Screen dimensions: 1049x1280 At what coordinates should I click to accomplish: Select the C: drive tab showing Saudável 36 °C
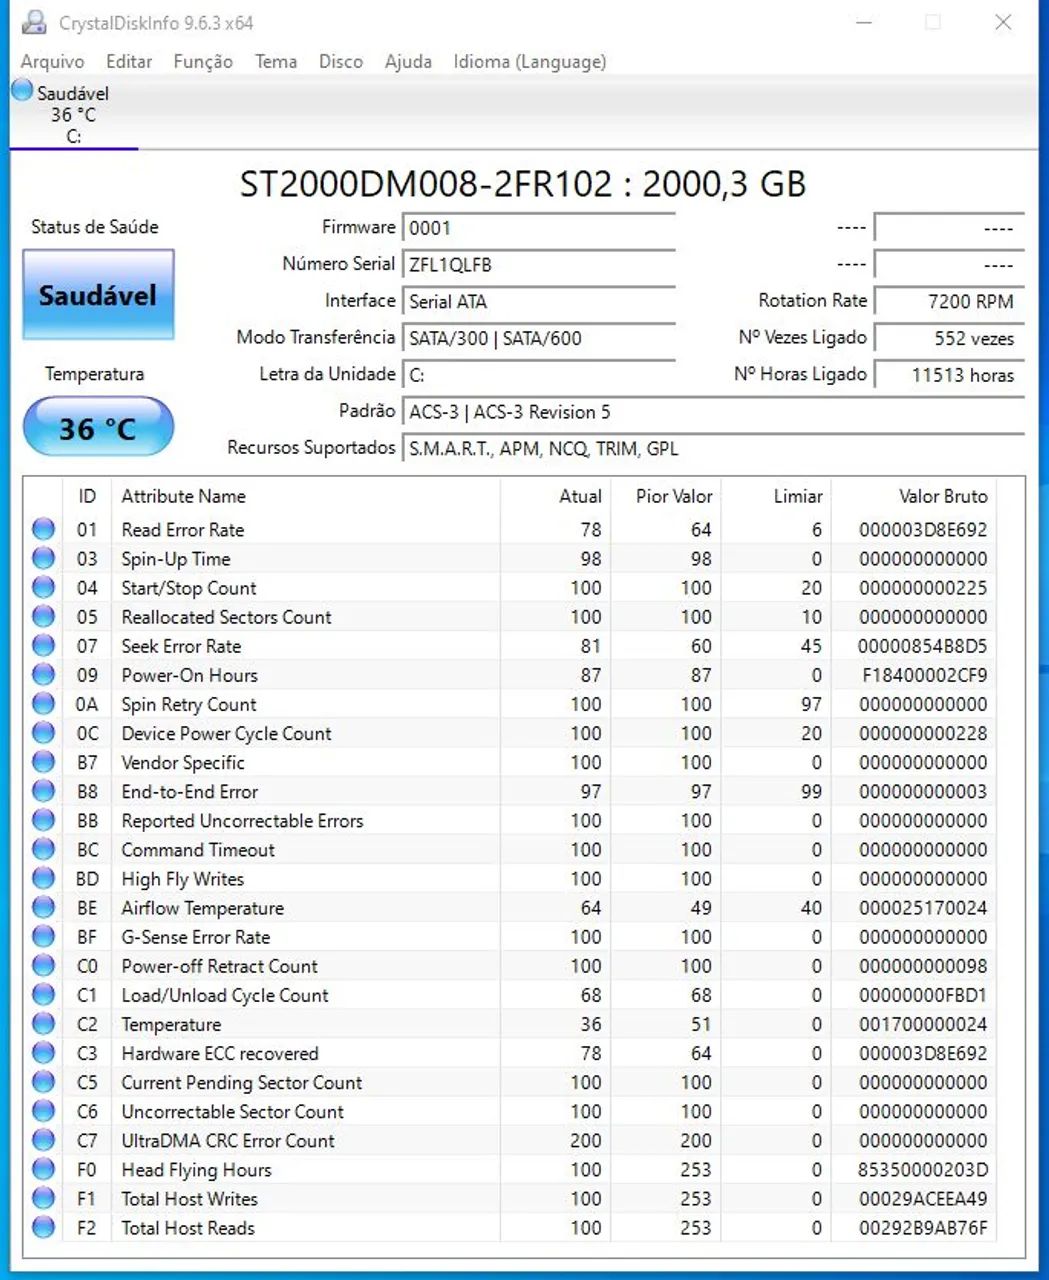tap(73, 113)
